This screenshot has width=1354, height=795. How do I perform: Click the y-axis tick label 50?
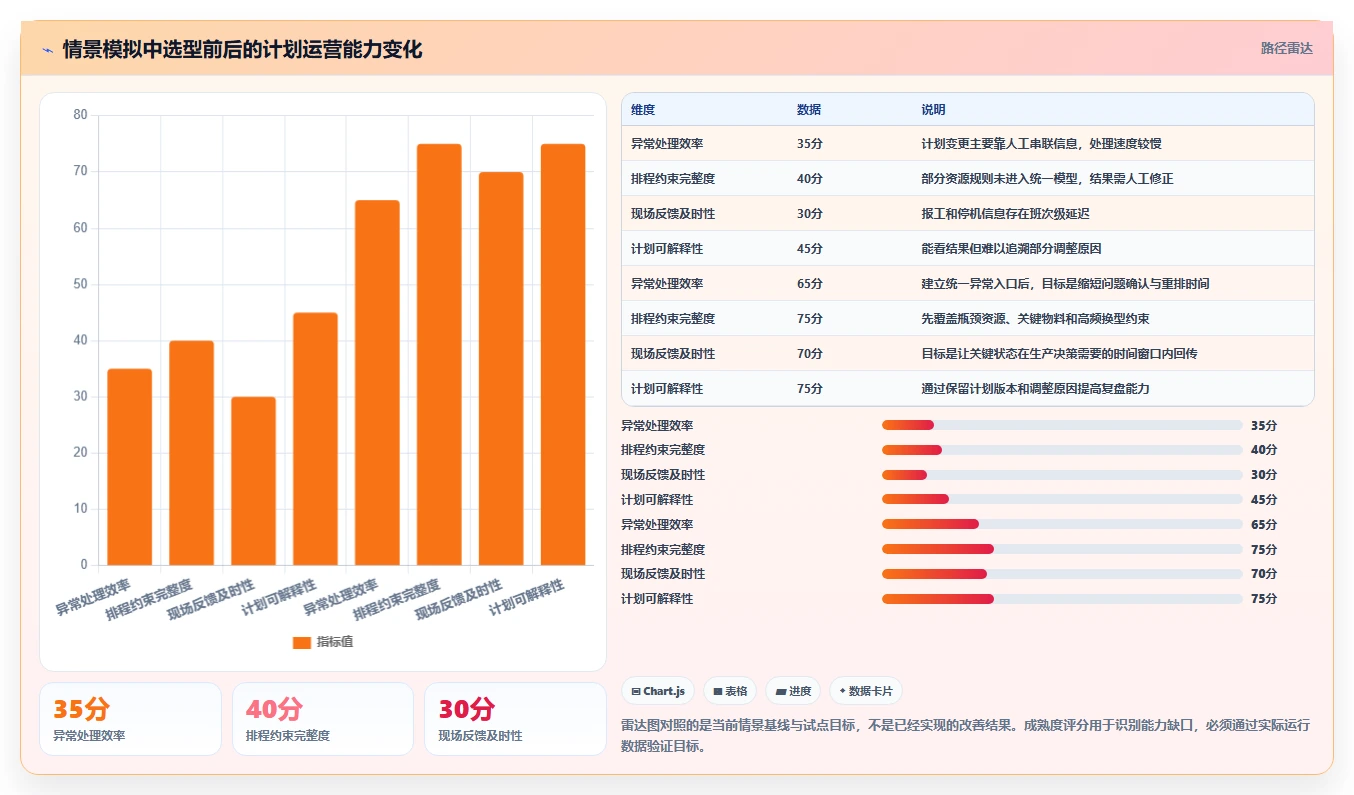pyautogui.click(x=81, y=284)
